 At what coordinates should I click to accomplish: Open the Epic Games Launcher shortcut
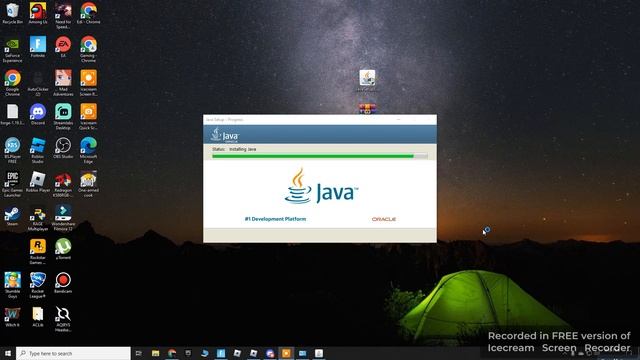(x=12, y=184)
